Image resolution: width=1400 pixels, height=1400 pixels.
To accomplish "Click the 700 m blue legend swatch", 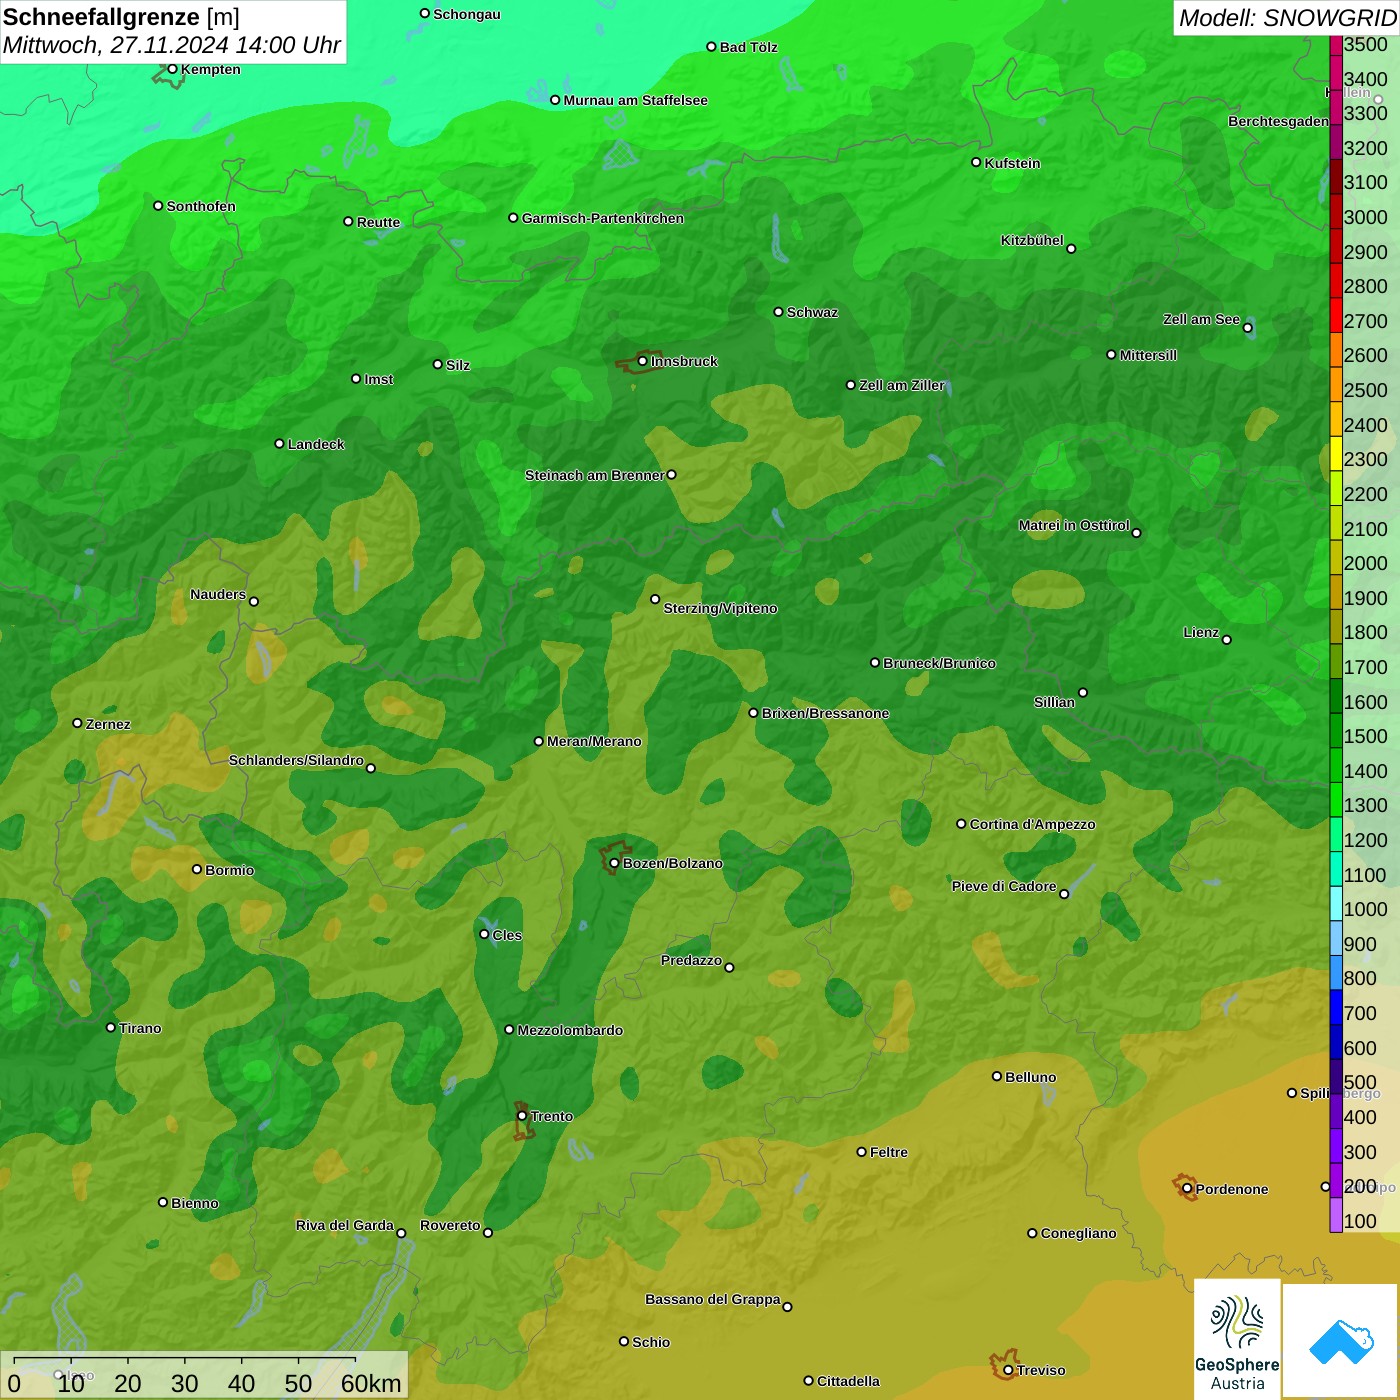I will (x=1336, y=1007).
